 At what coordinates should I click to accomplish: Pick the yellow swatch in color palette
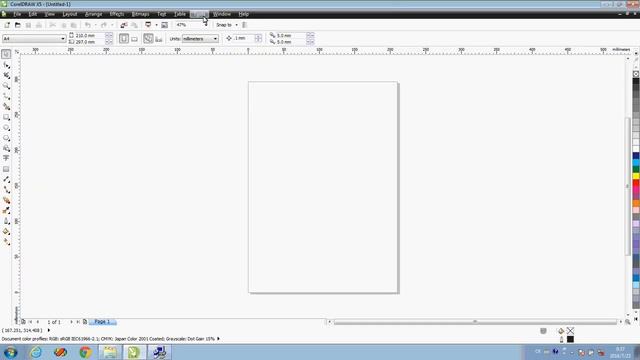[x=636, y=176]
